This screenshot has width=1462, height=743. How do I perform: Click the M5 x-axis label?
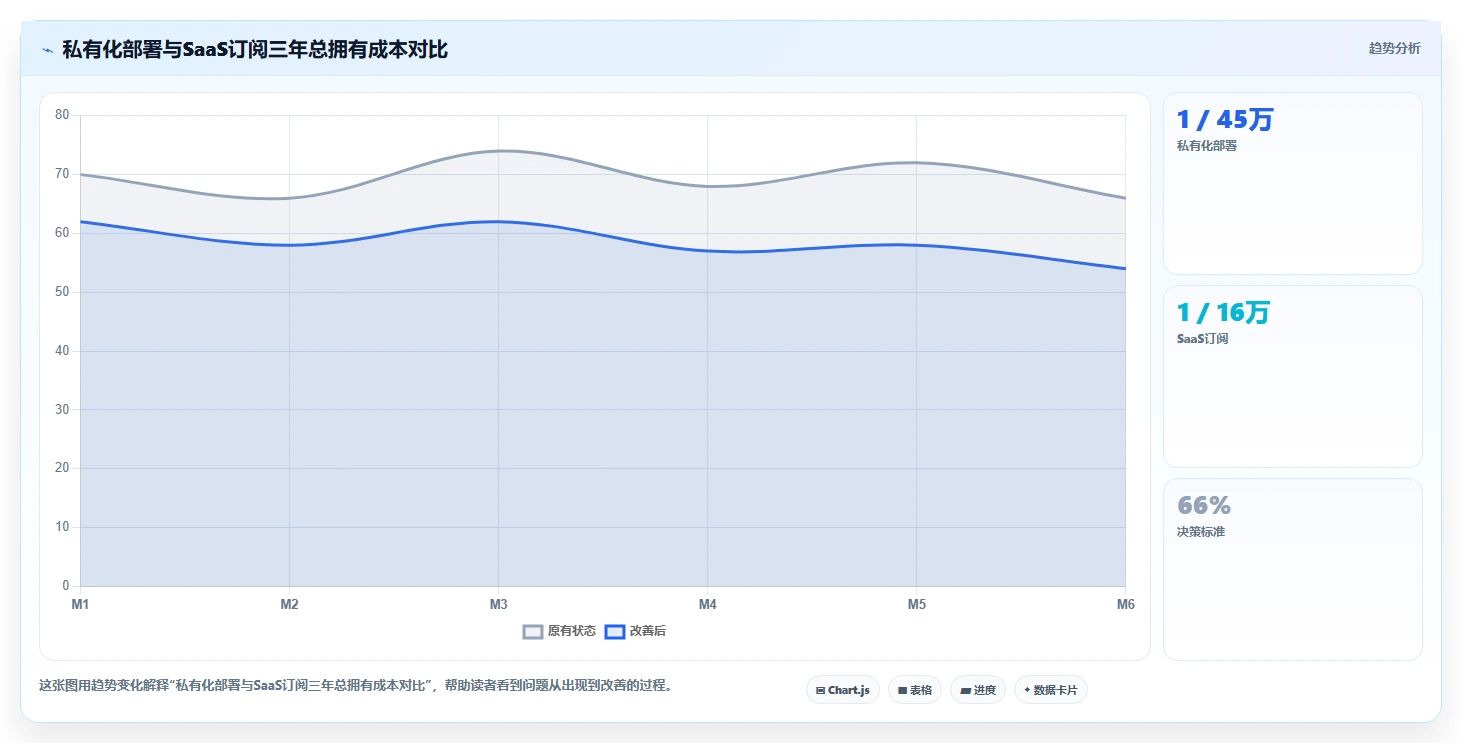tap(916, 604)
